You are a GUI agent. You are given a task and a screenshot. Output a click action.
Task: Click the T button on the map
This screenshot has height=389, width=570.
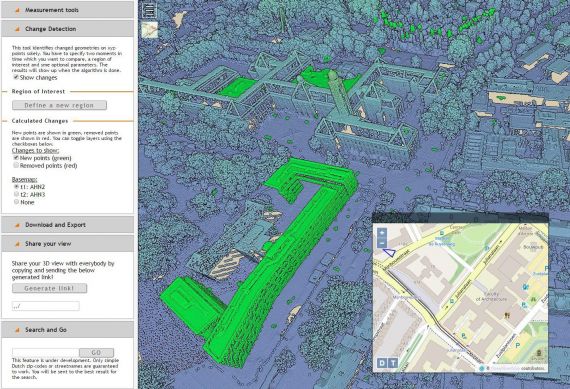click(x=393, y=362)
